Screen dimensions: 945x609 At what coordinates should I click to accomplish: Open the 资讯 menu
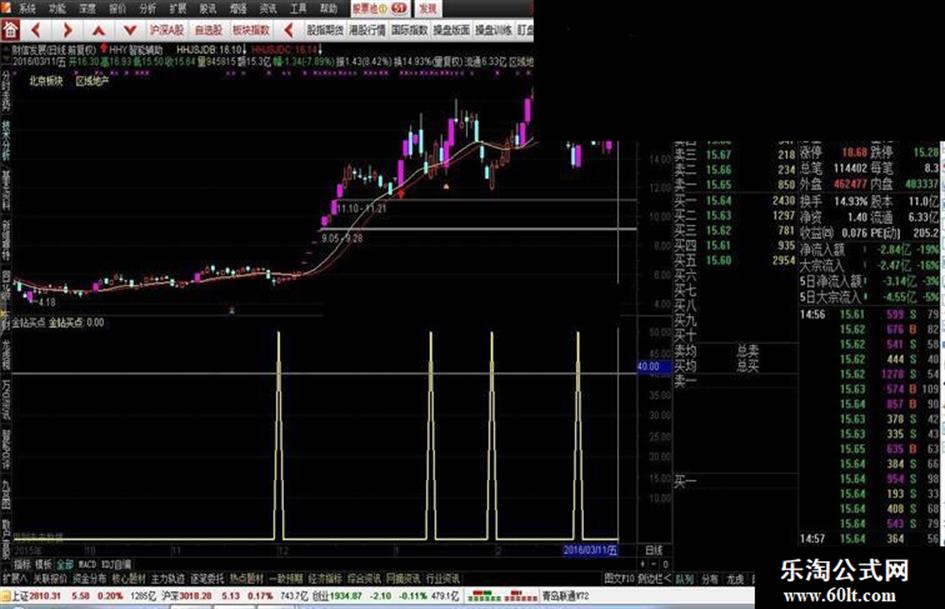point(268,8)
